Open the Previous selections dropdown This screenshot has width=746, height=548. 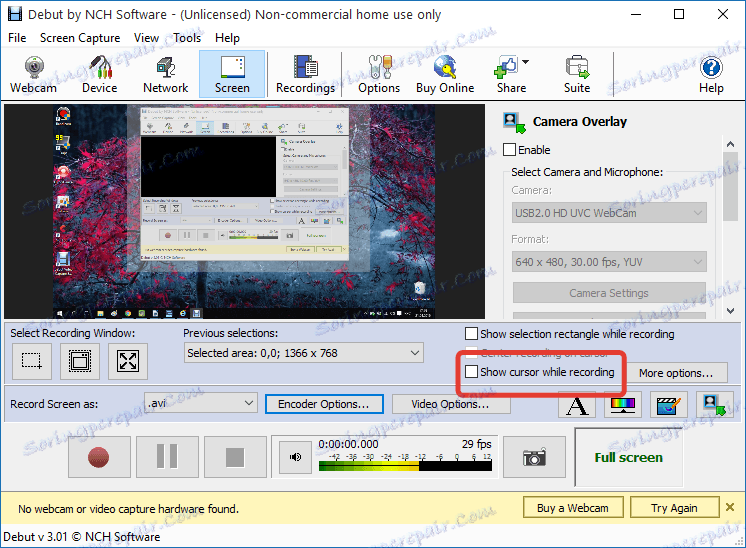tap(304, 353)
